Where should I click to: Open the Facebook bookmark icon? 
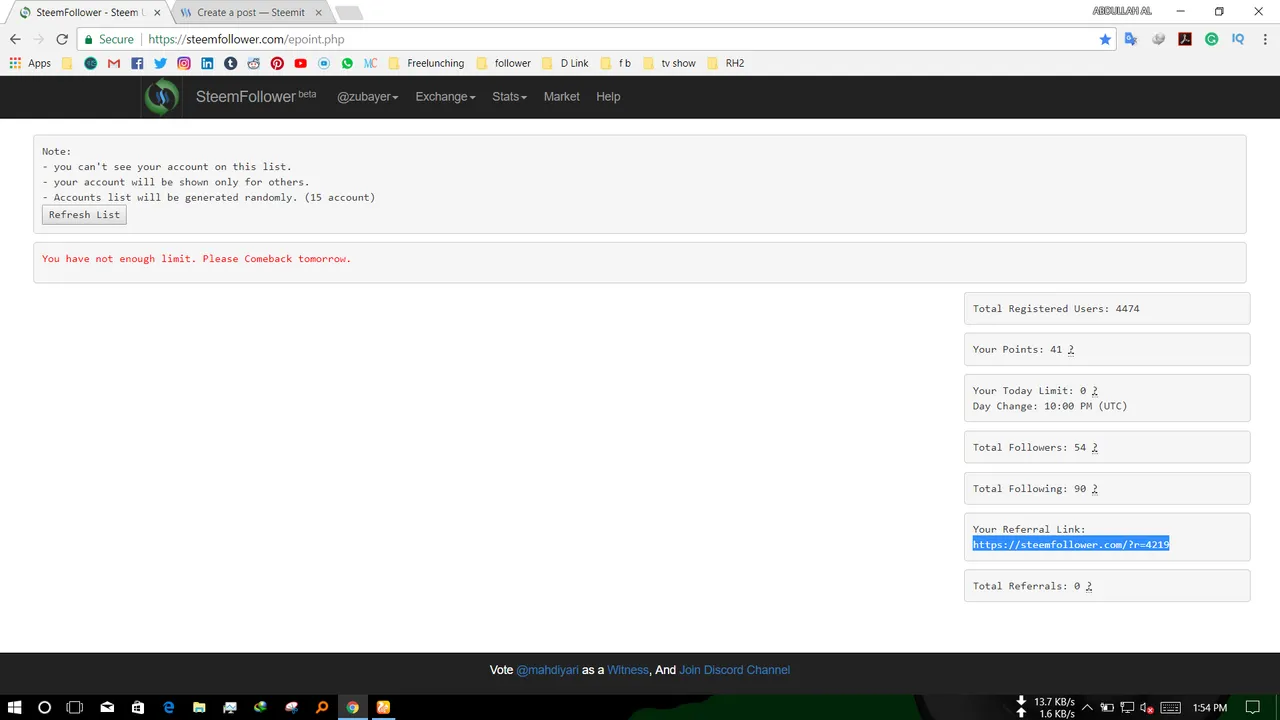(137, 63)
